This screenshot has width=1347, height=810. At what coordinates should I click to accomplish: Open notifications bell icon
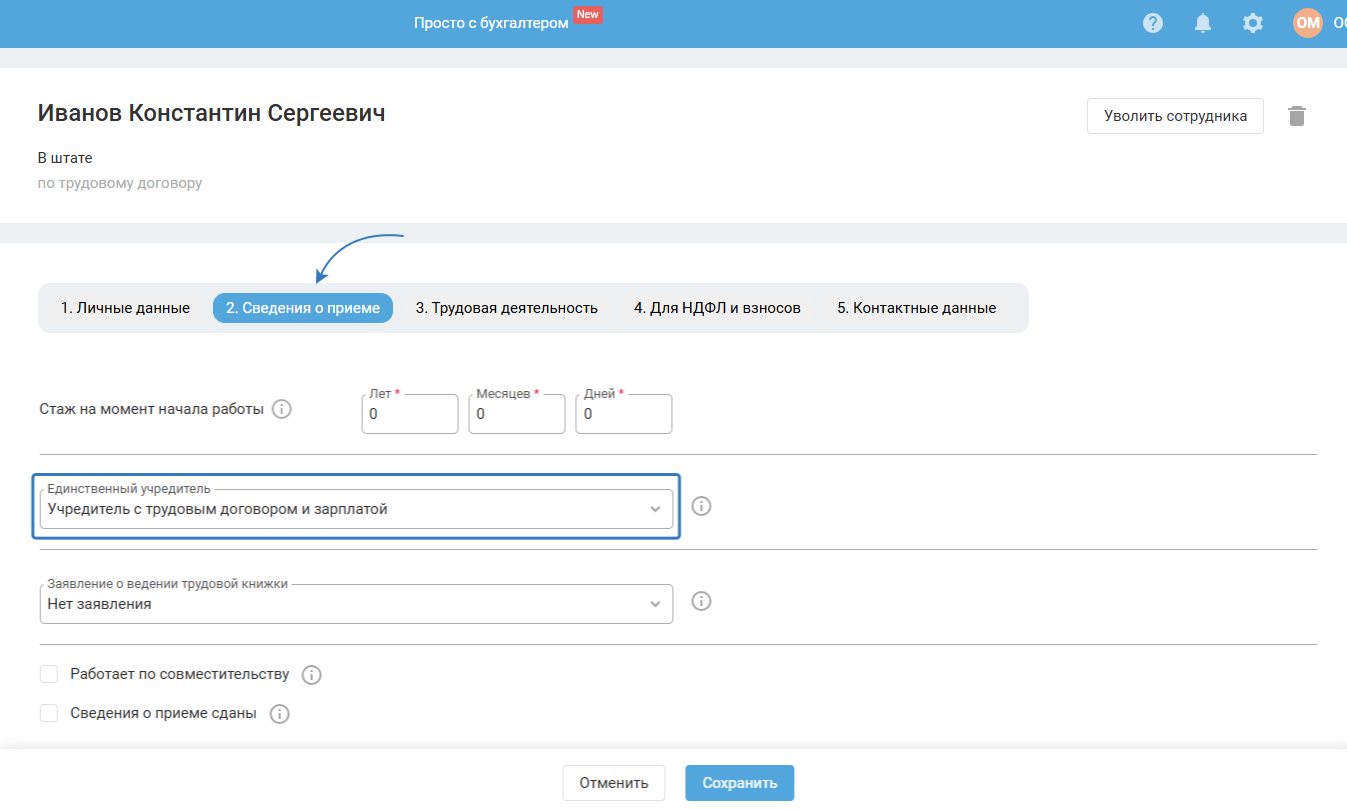coord(1203,23)
